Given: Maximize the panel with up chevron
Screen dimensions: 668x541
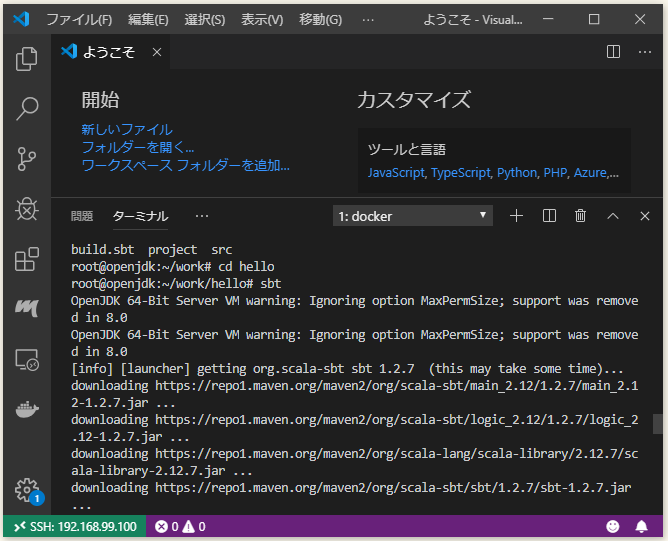Looking at the screenshot, I should pyautogui.click(x=613, y=216).
